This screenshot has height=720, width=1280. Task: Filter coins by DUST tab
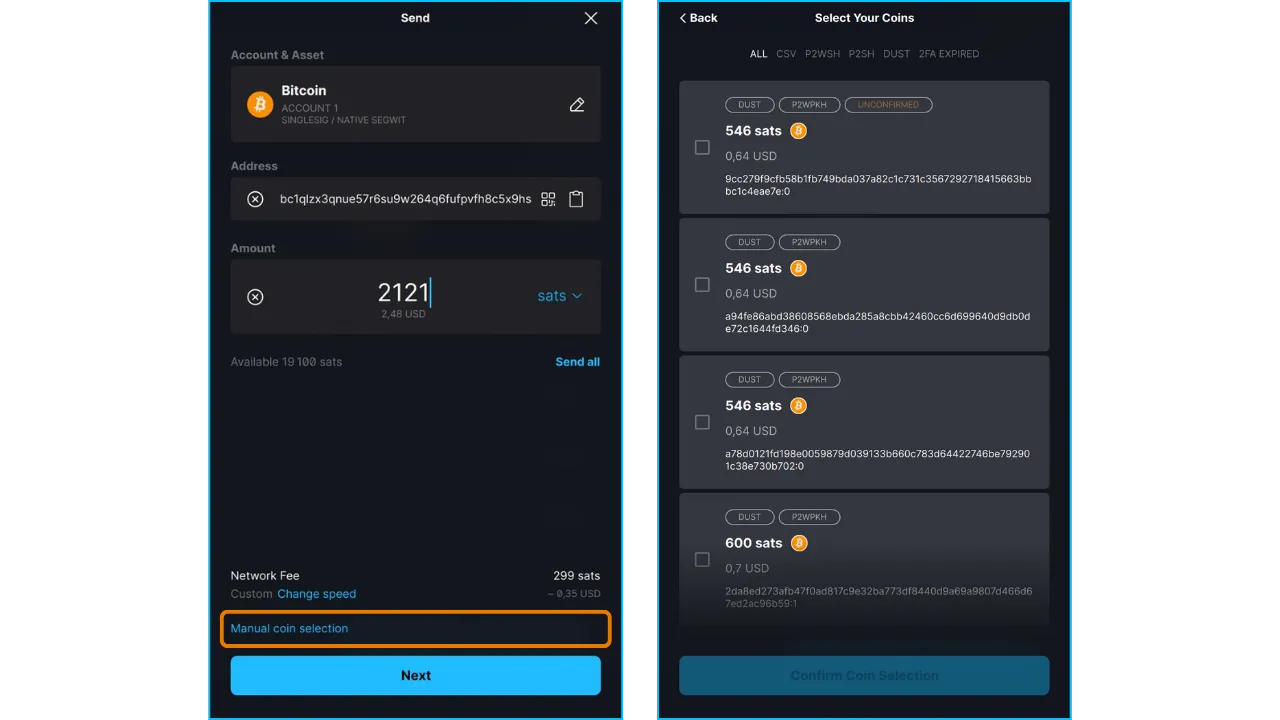[x=896, y=54]
